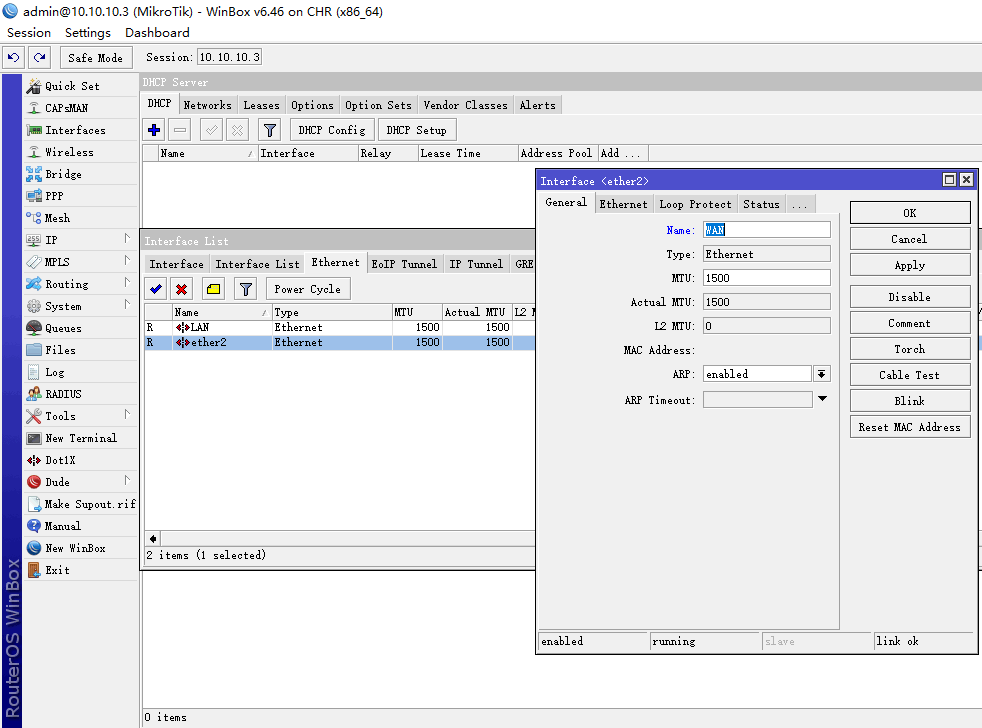
Task: Click the DHCP Config button
Action: (x=332, y=130)
